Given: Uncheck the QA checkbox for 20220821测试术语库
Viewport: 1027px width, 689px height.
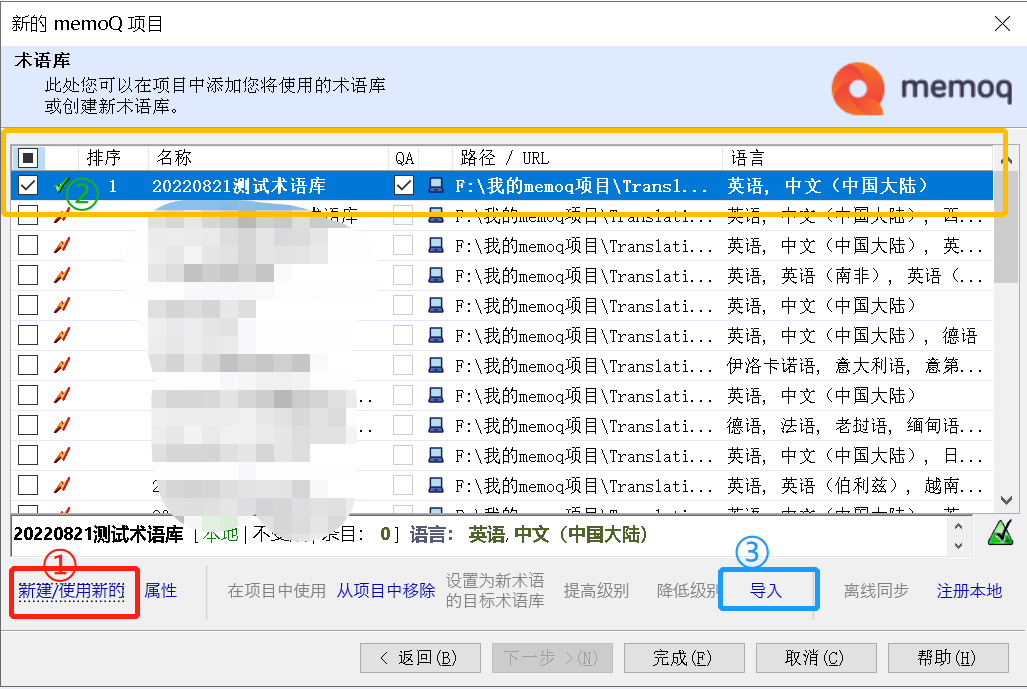Looking at the screenshot, I should tap(403, 185).
